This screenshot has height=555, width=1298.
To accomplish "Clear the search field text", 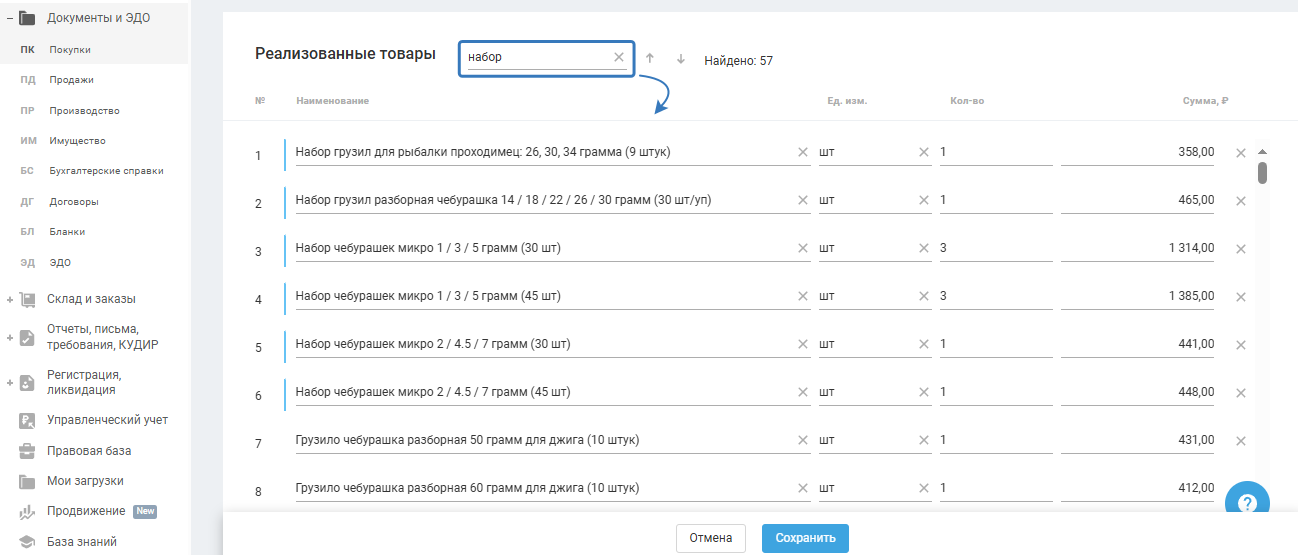I will coord(618,58).
